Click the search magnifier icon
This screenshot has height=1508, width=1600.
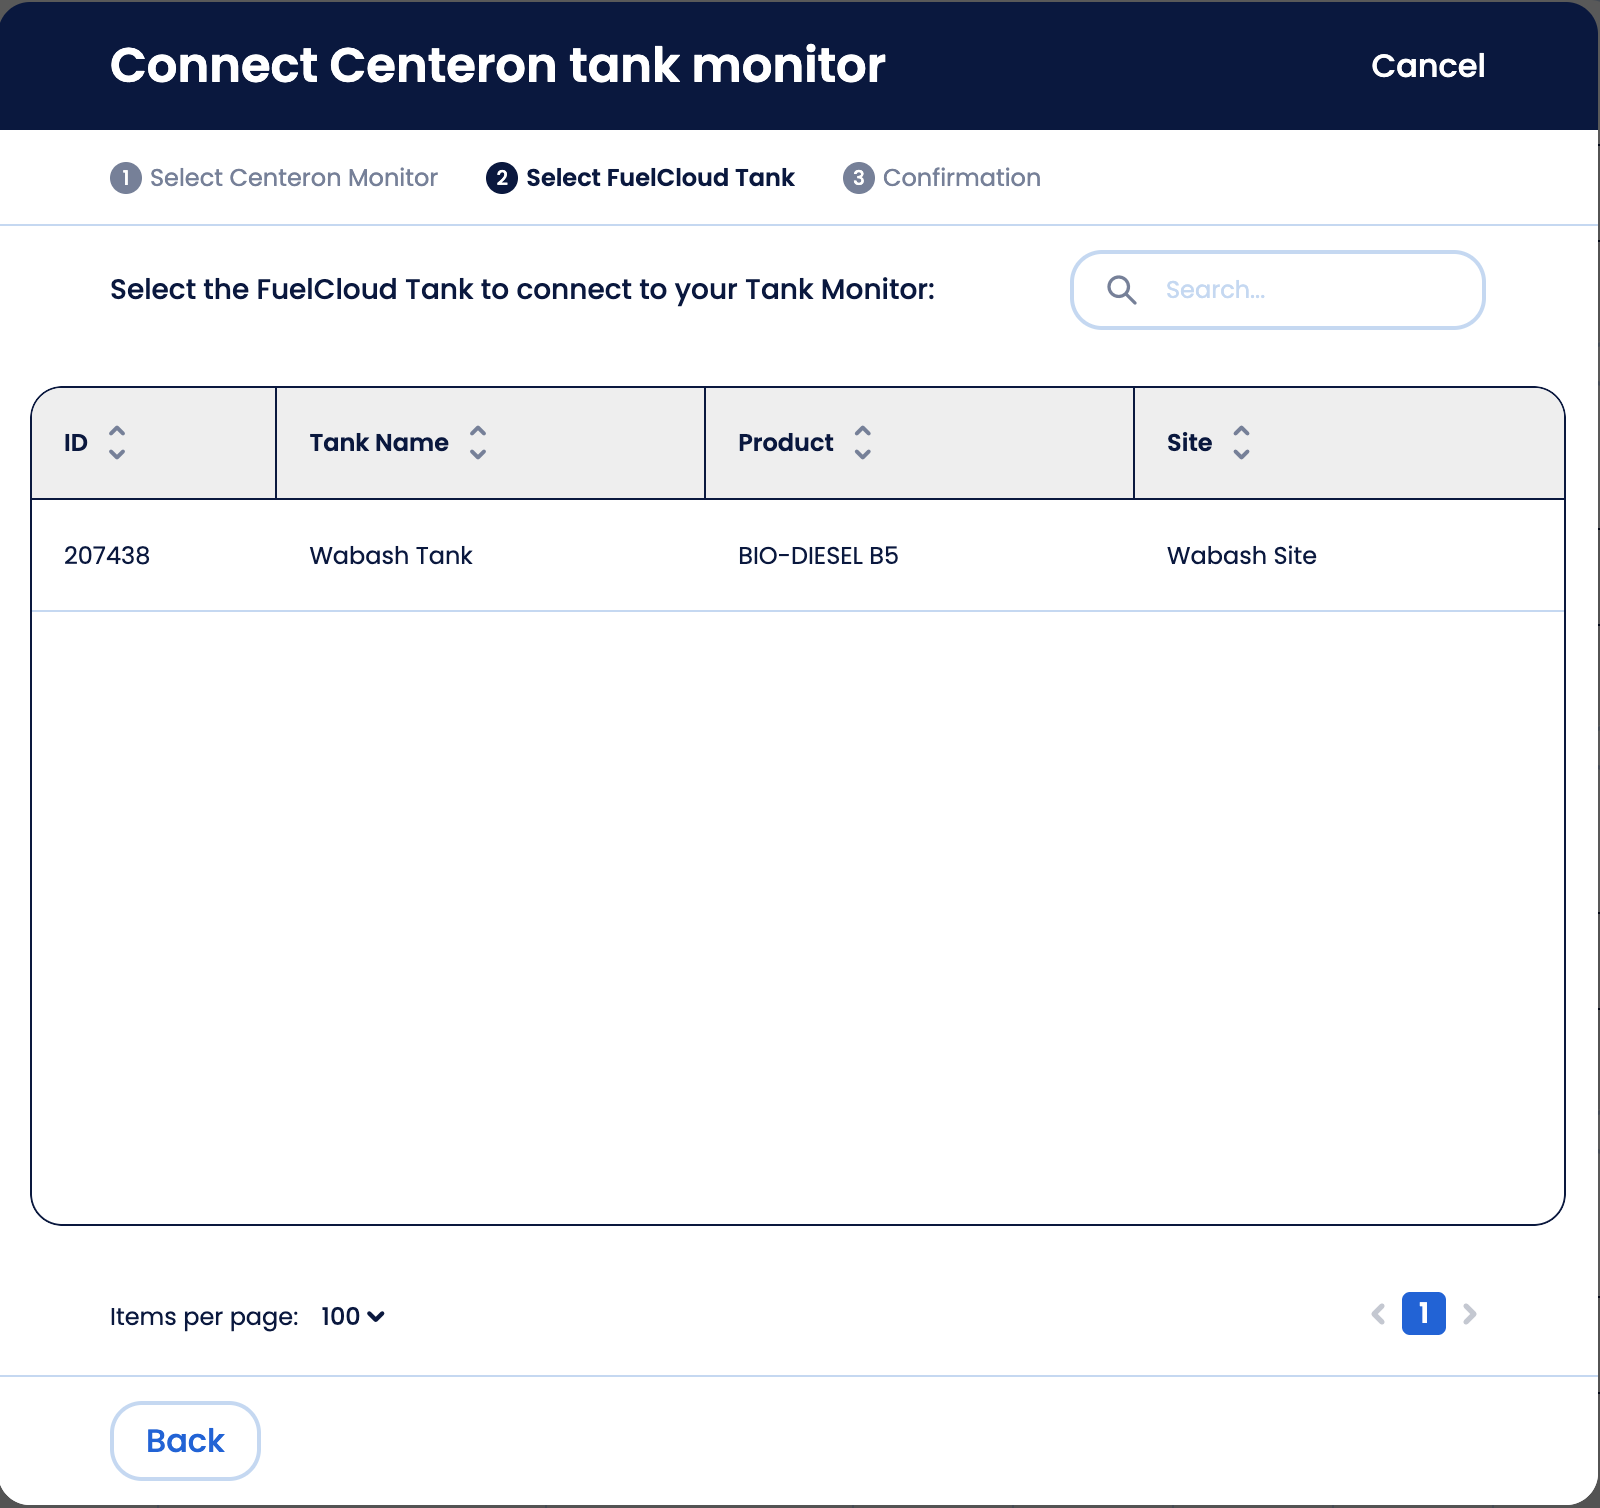click(x=1122, y=290)
